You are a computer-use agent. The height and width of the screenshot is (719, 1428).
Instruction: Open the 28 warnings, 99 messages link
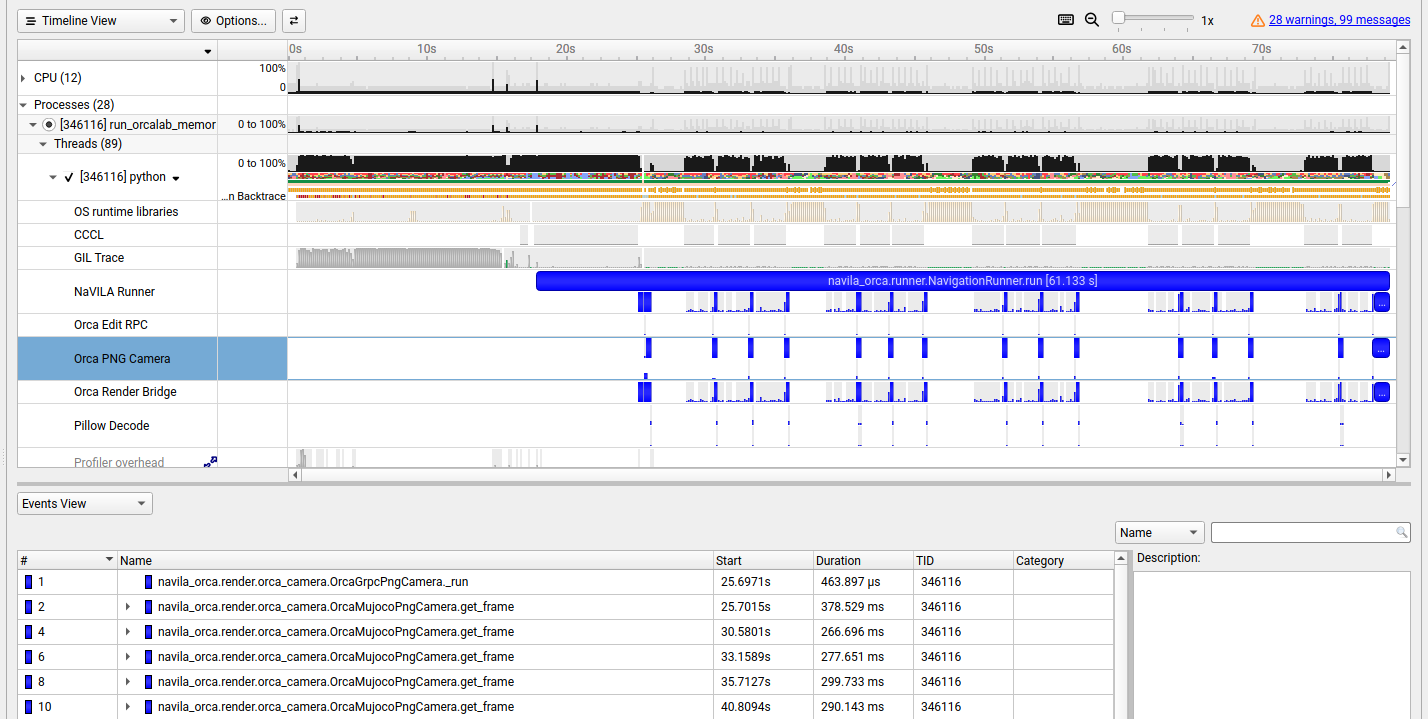1340,20
